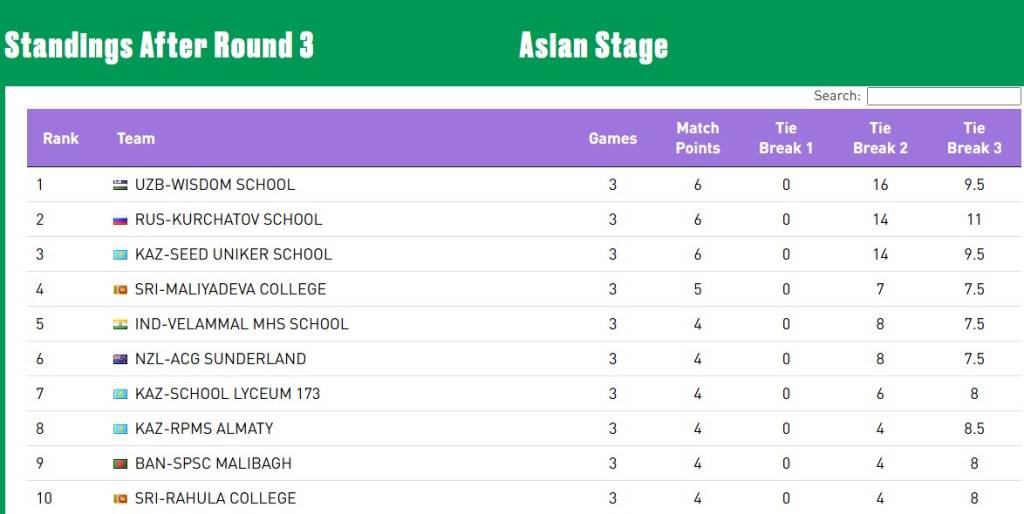The image size is (1024, 514).
Task: Click the Sri Lanka flag beside Maliyadeva College
Action: point(120,290)
